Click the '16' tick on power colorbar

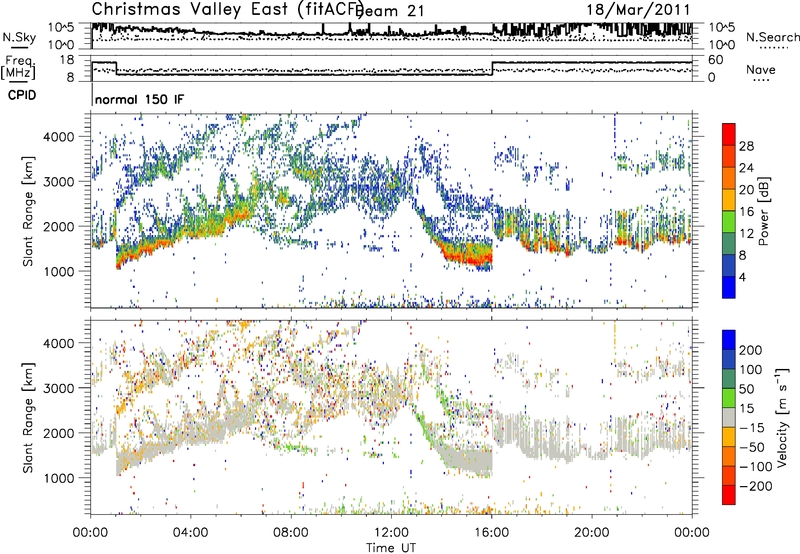tap(746, 212)
